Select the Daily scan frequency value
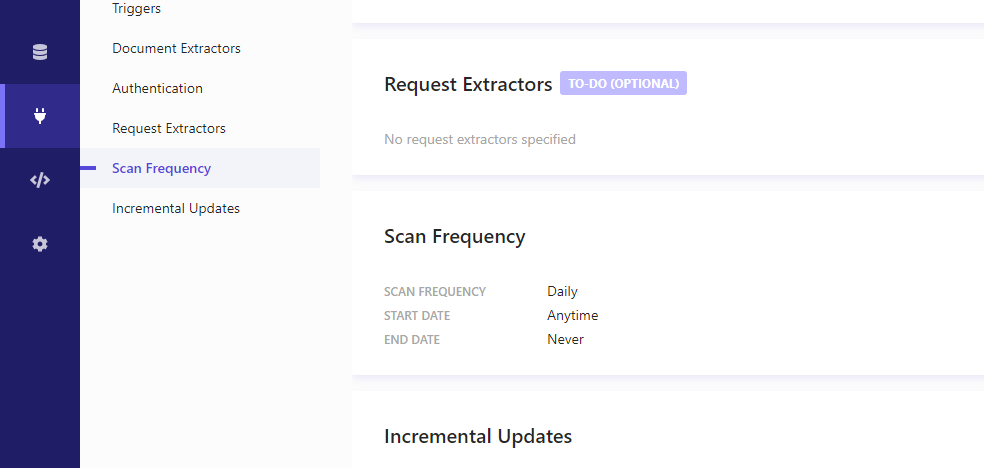This screenshot has width=984, height=468. [x=562, y=291]
